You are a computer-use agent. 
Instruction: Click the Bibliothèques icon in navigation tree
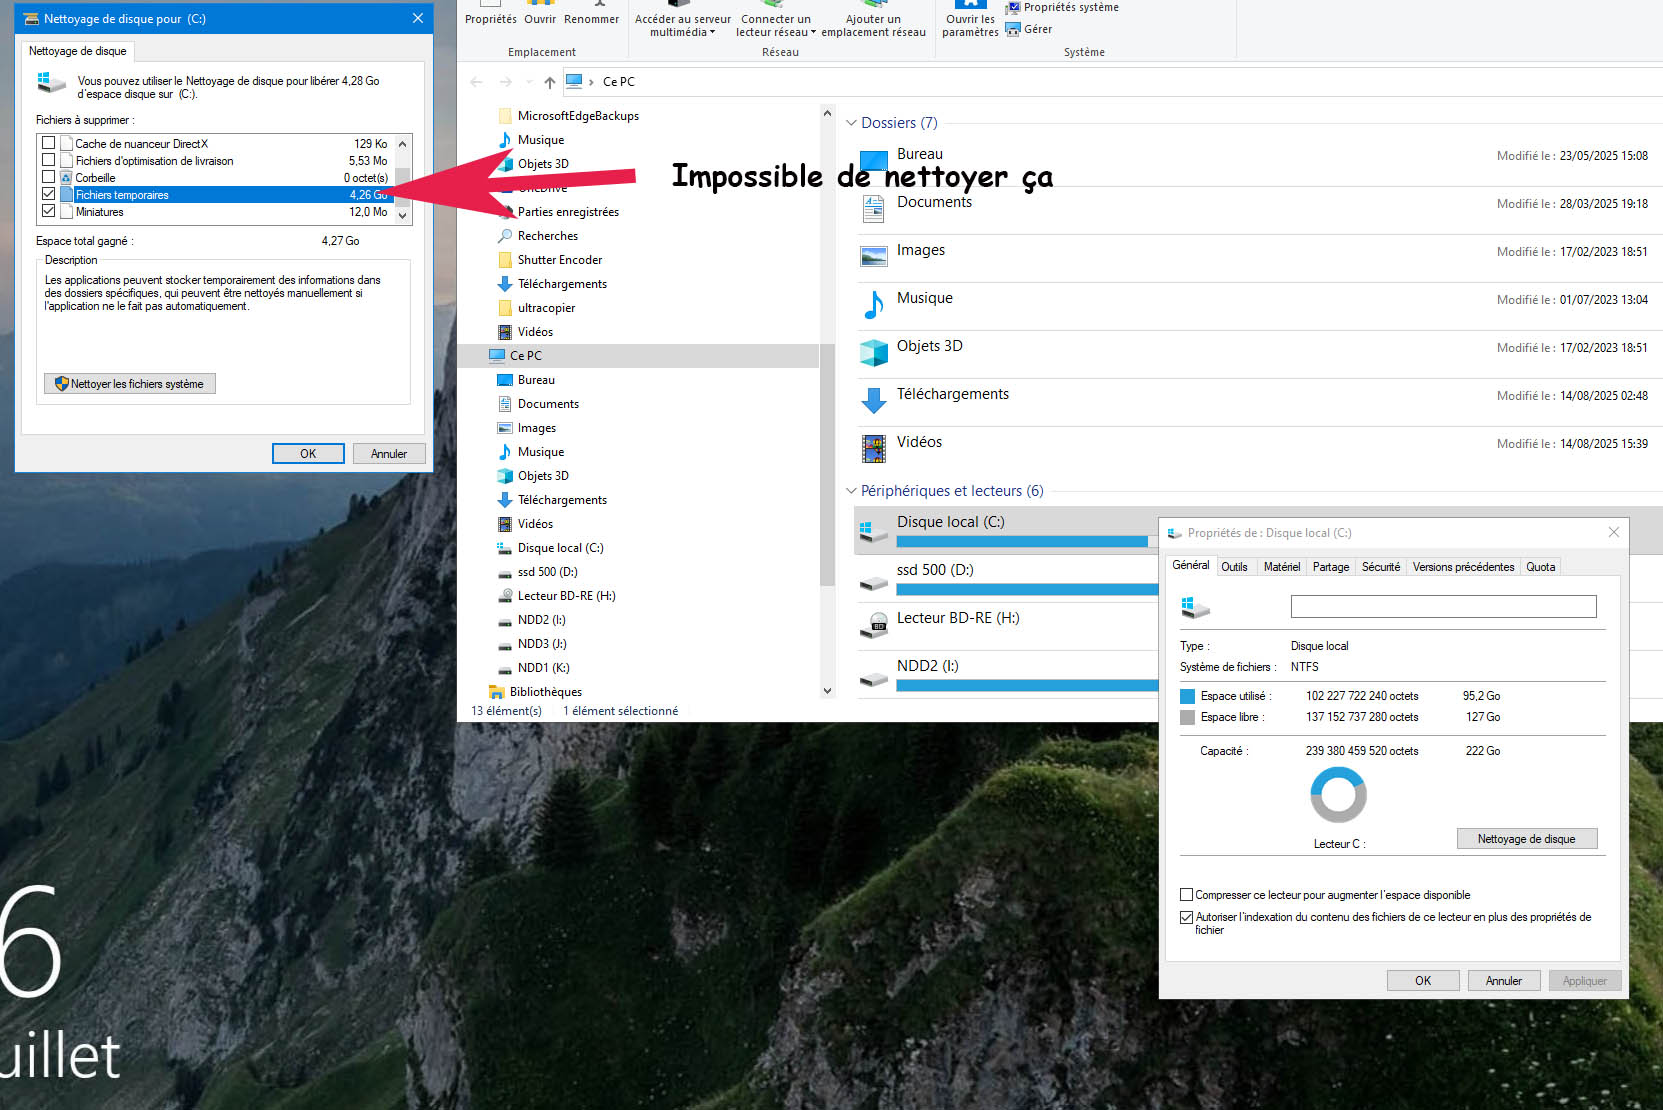496,692
